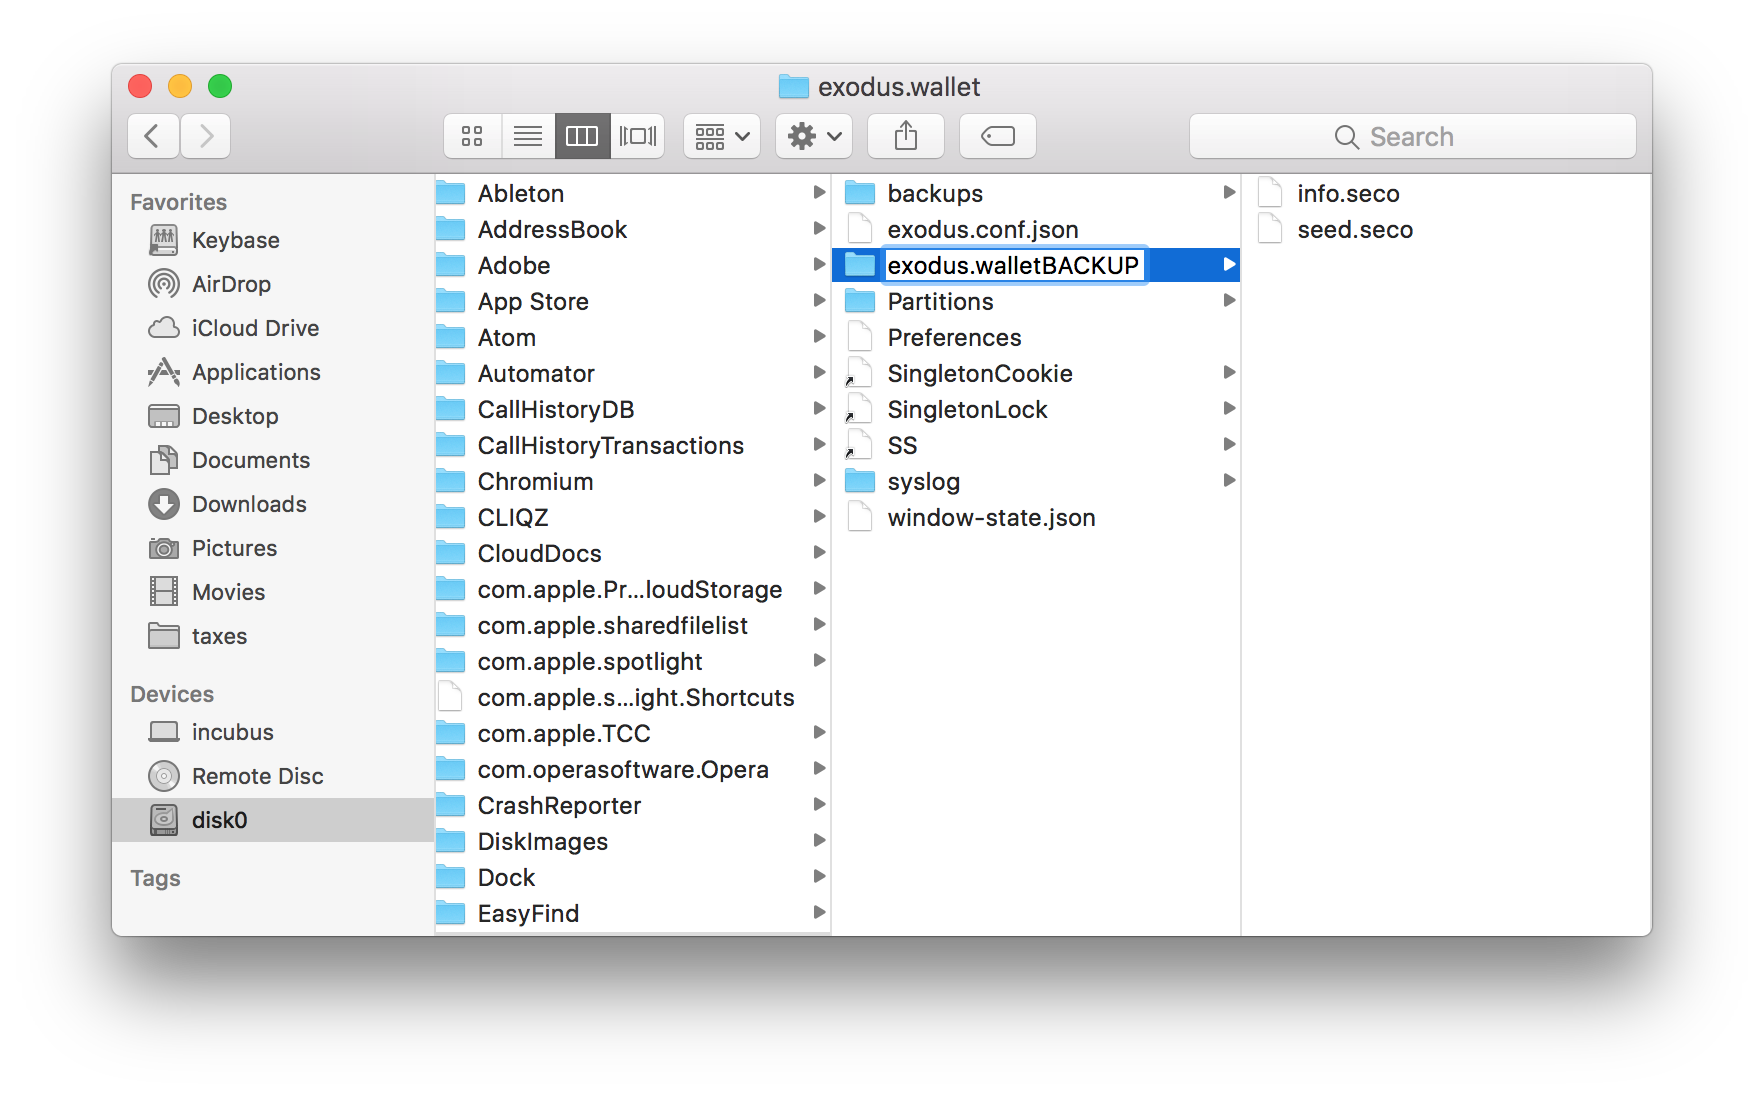Focus the Search field
1764x1096 pixels.
pos(1412,136)
